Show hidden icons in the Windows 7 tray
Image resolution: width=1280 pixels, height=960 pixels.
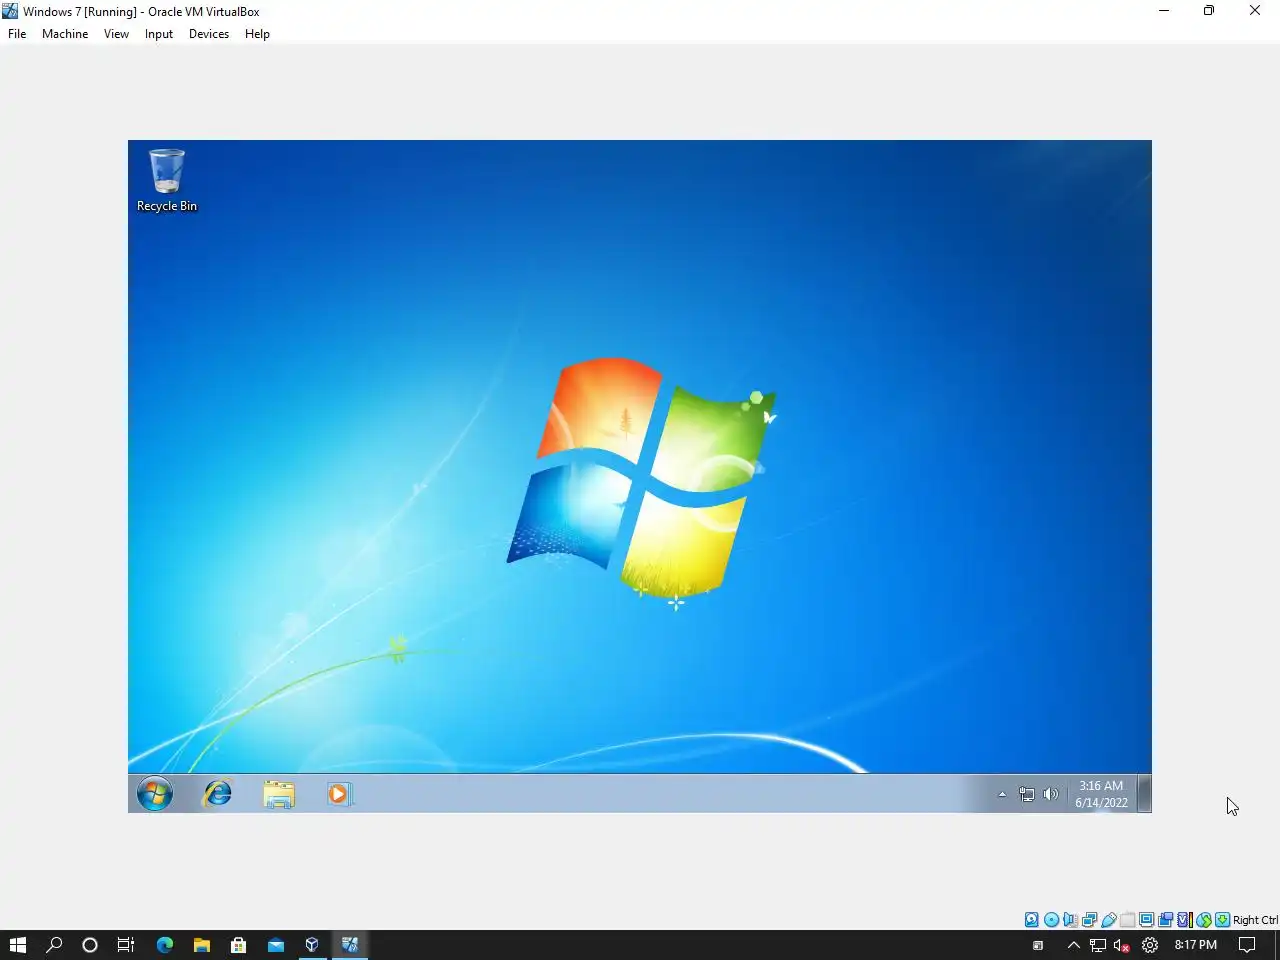(x=1002, y=794)
